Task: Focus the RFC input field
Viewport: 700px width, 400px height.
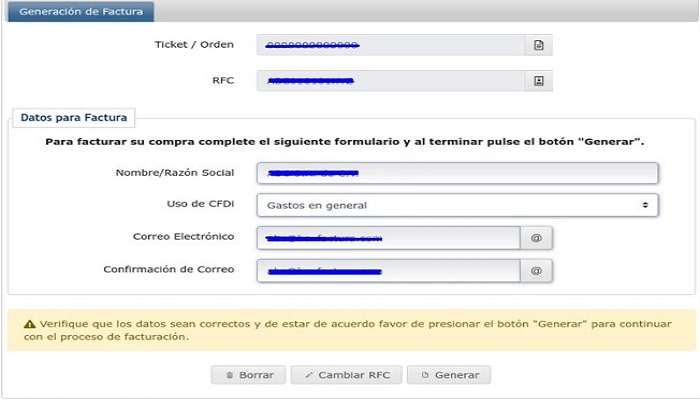Action: tap(391, 81)
